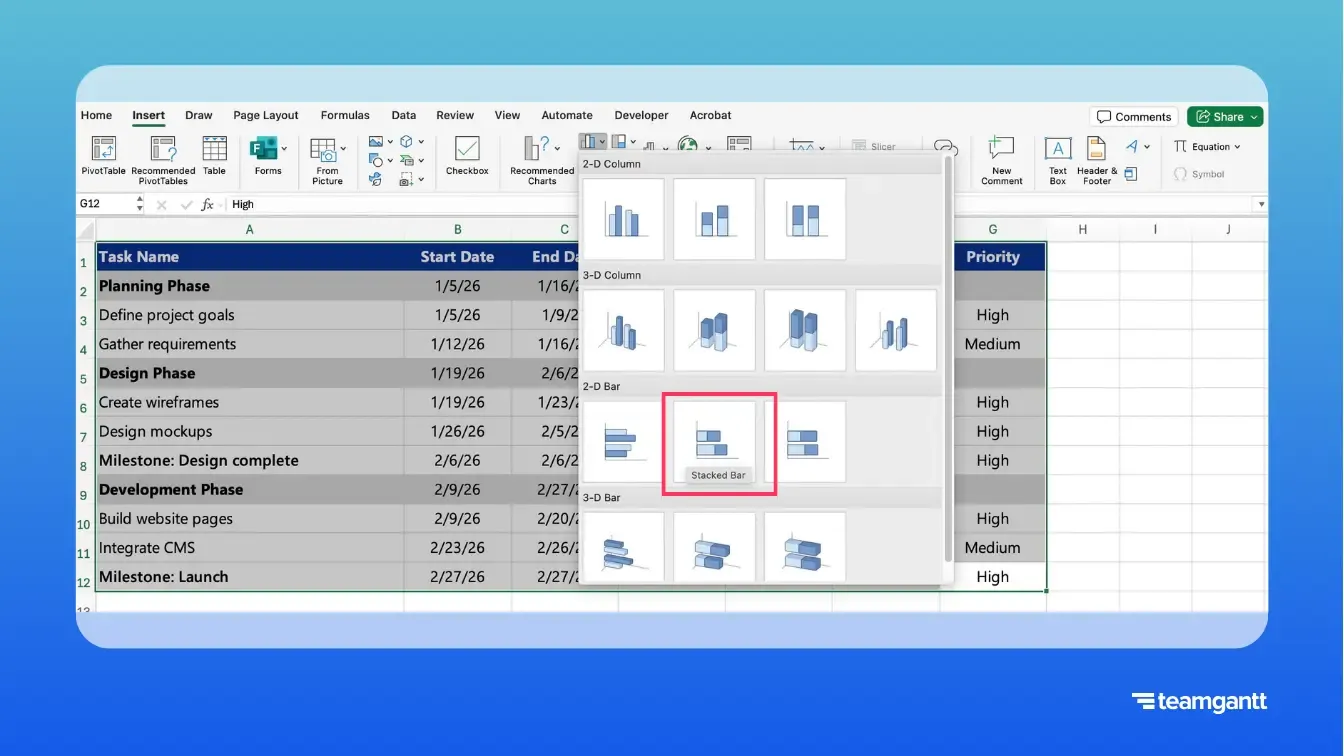Image resolution: width=1344 pixels, height=756 pixels.
Task: Click the Priority column header cell
Action: tap(993, 257)
